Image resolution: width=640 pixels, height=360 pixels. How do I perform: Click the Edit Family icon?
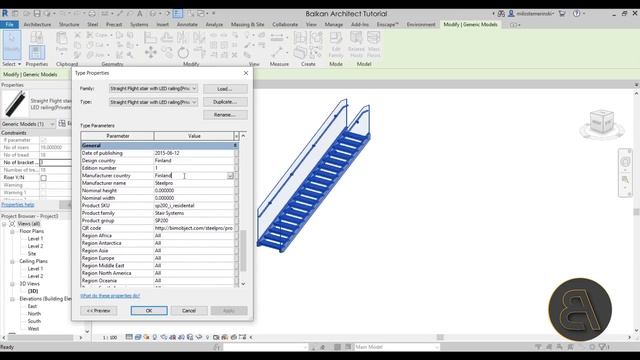pyautogui.click(x=336, y=44)
